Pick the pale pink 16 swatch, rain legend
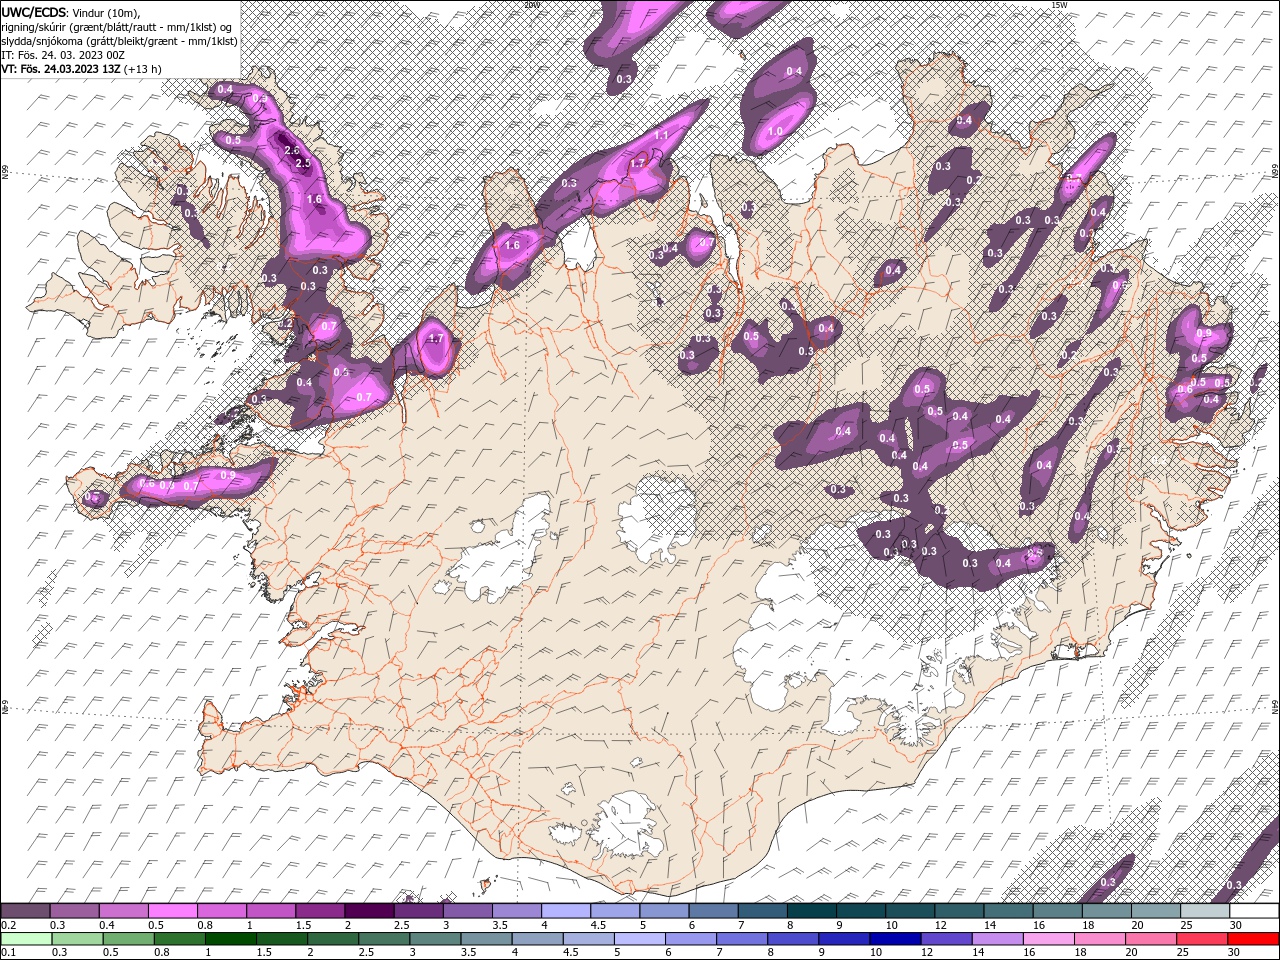Image resolution: width=1280 pixels, height=960 pixels. 1047,938
